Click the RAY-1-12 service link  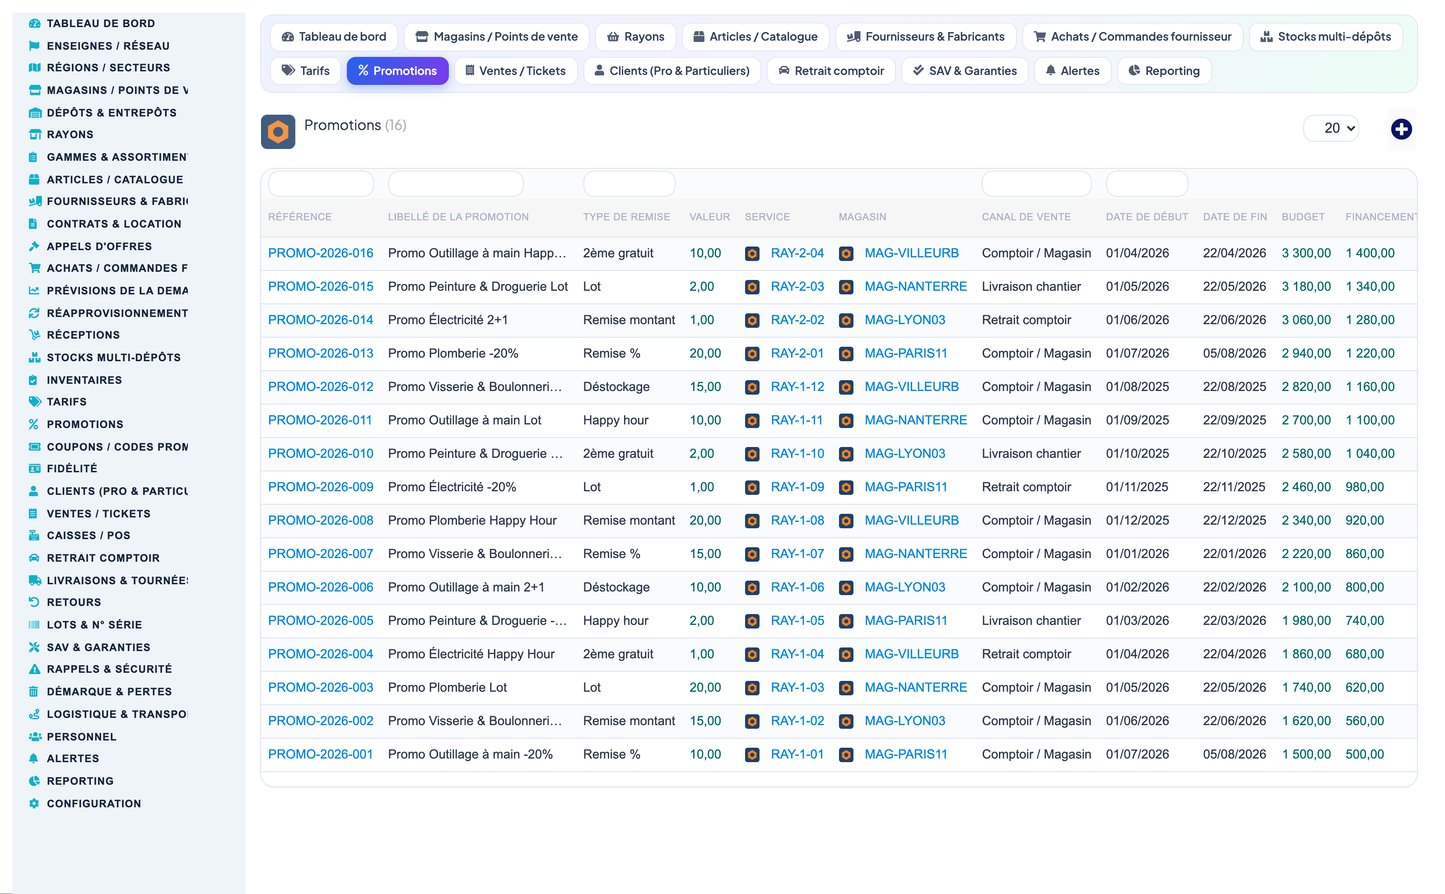798,387
